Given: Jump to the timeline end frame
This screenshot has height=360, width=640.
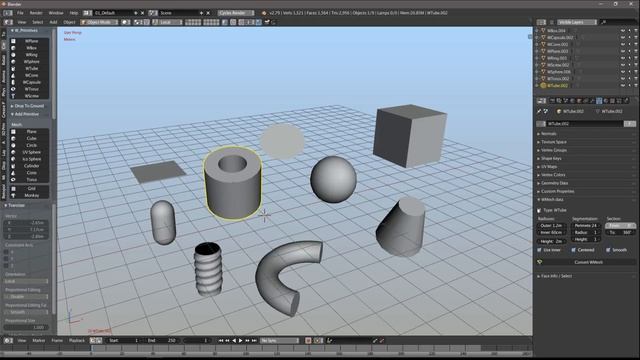Looking at the screenshot, I should tap(254, 340).
